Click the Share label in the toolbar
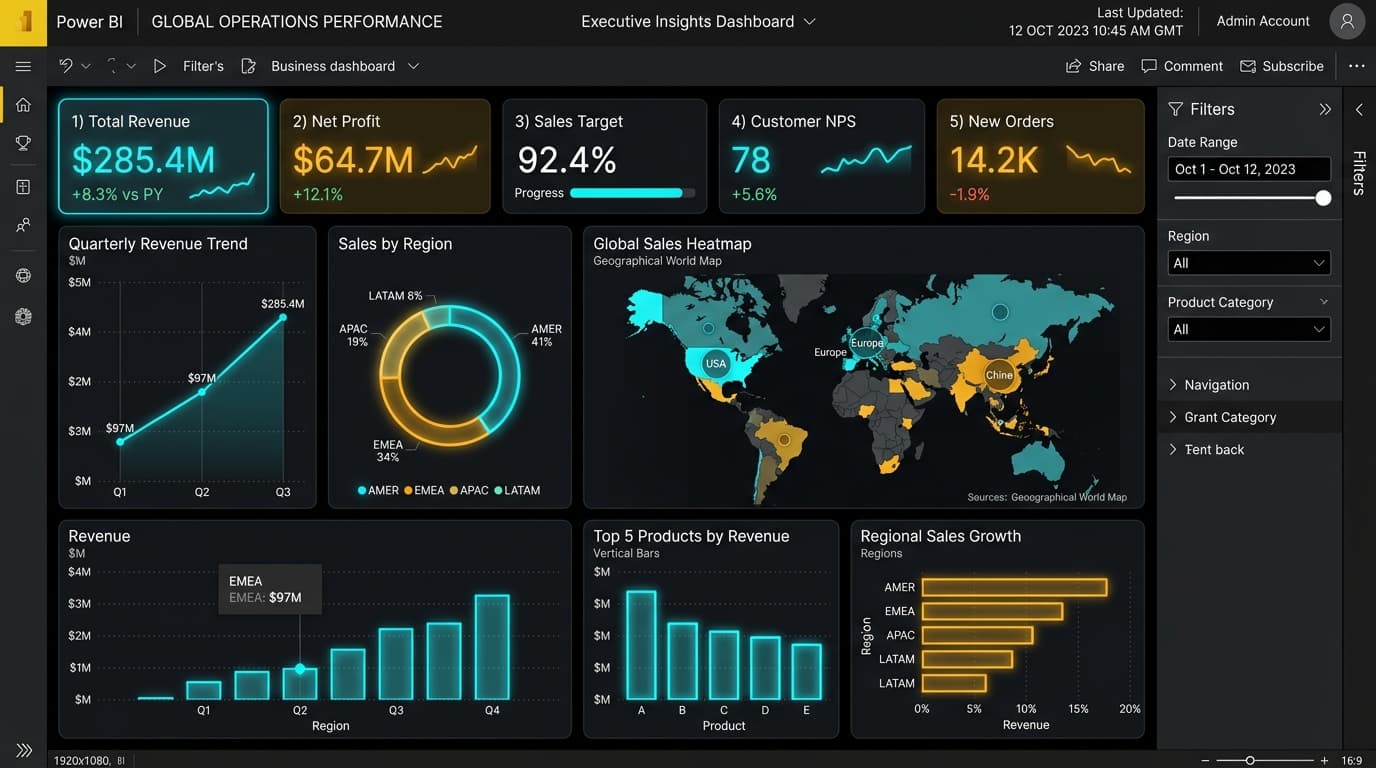Image resolution: width=1376 pixels, height=768 pixels. (1106, 66)
